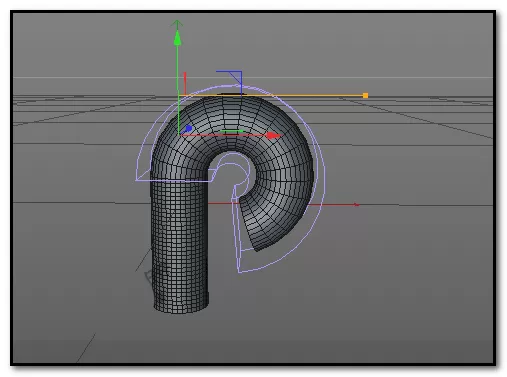The width and height of the screenshot is (507, 377).
Task: Select the red X-axis arrowhead of the gizmo
Action: click(274, 135)
